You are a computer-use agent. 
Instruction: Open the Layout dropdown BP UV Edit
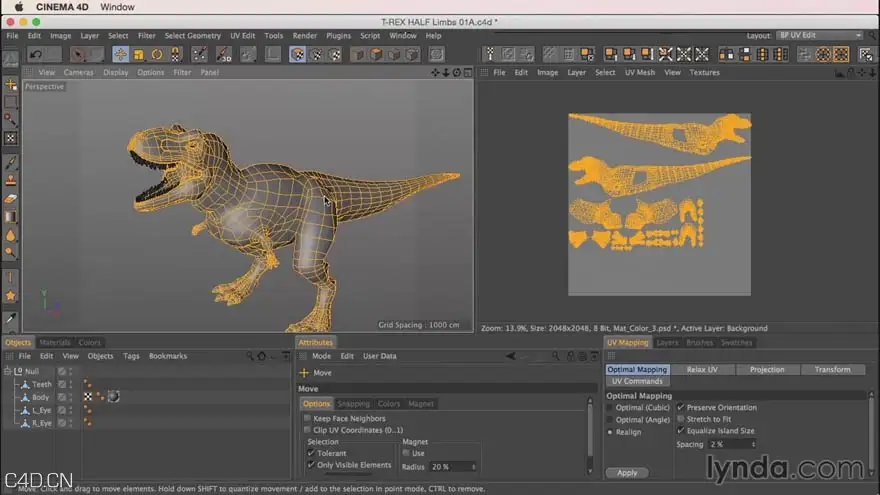pyautogui.click(x=819, y=35)
